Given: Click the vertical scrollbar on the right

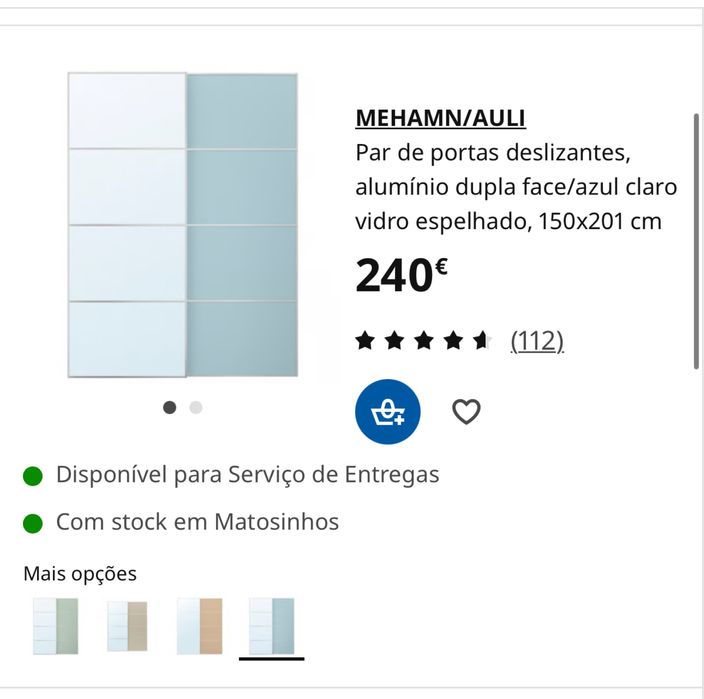Looking at the screenshot, I should 696,240.
